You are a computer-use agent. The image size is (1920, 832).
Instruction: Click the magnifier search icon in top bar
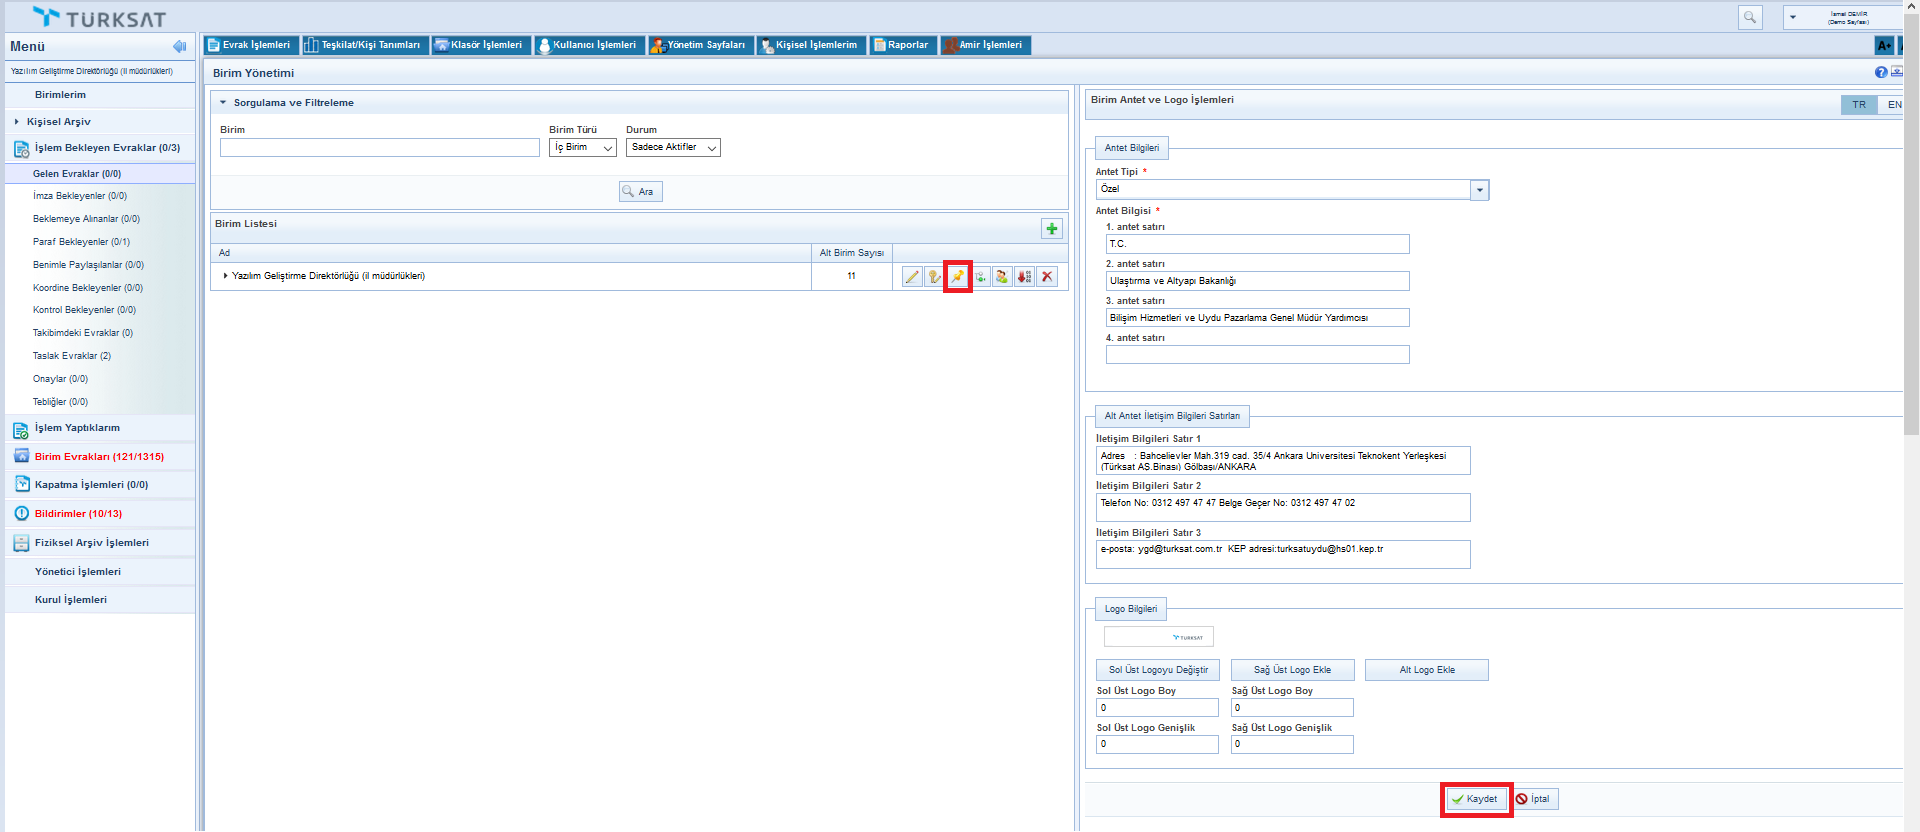click(1750, 17)
